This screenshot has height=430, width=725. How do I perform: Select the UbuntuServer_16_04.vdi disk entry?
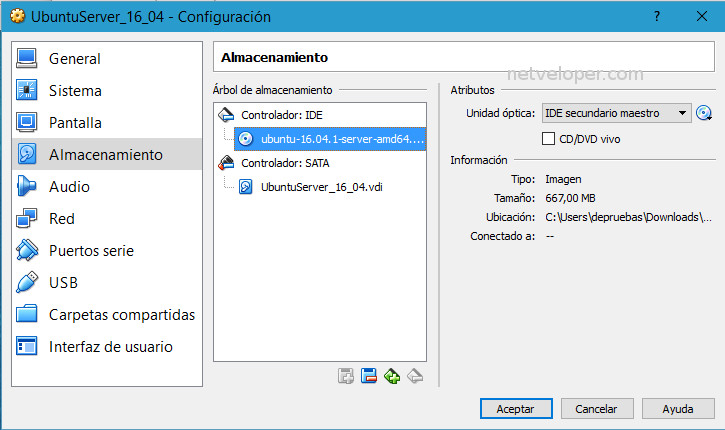coord(321,187)
